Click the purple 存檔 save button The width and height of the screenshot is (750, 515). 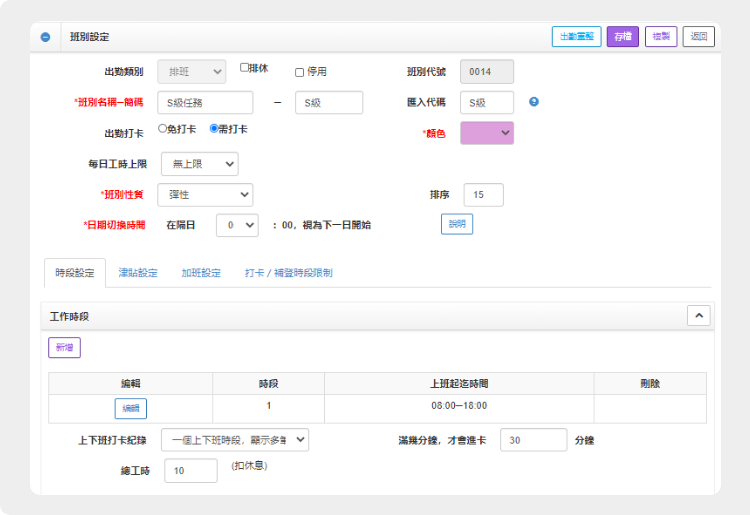tap(623, 36)
